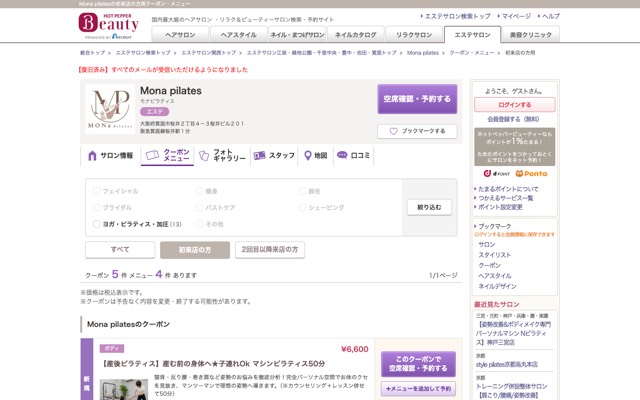Click the Hot Pepper Beauty logo
Screen dimensions: 640x400
[x=109, y=26]
